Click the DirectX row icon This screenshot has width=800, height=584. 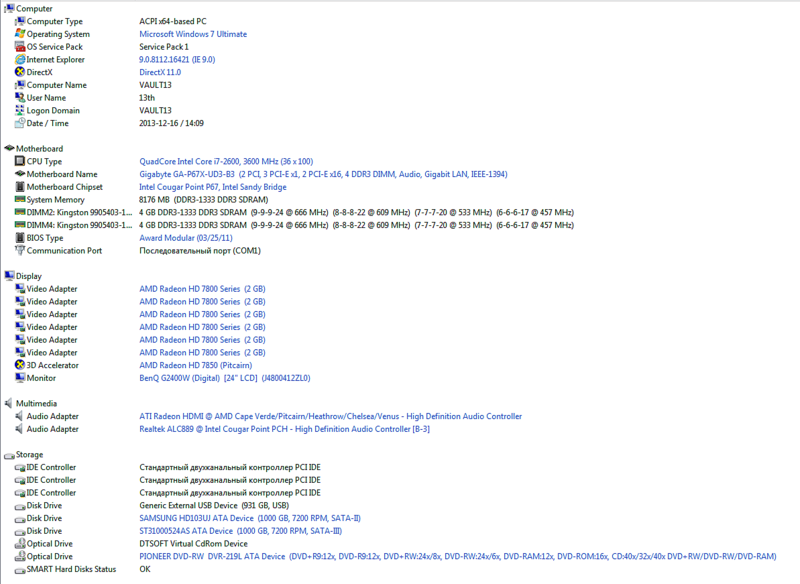pos(20,72)
